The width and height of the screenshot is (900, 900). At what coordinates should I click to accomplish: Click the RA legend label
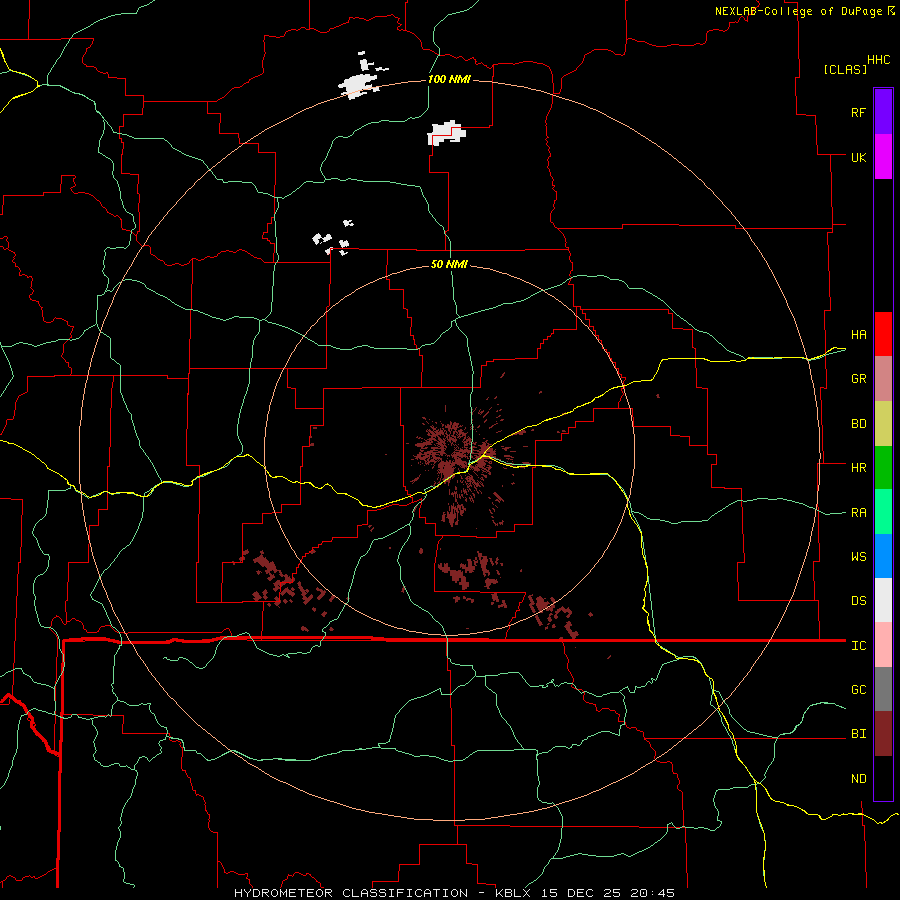pyautogui.click(x=859, y=513)
